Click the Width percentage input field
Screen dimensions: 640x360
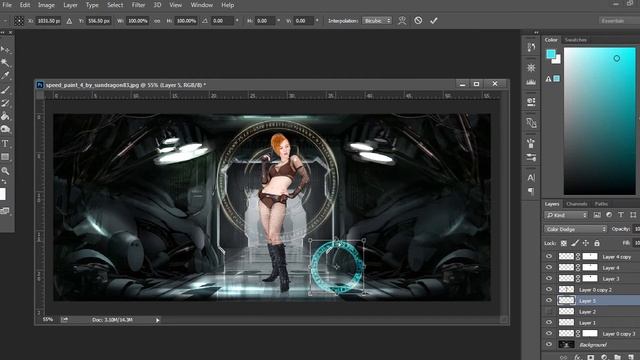137,21
